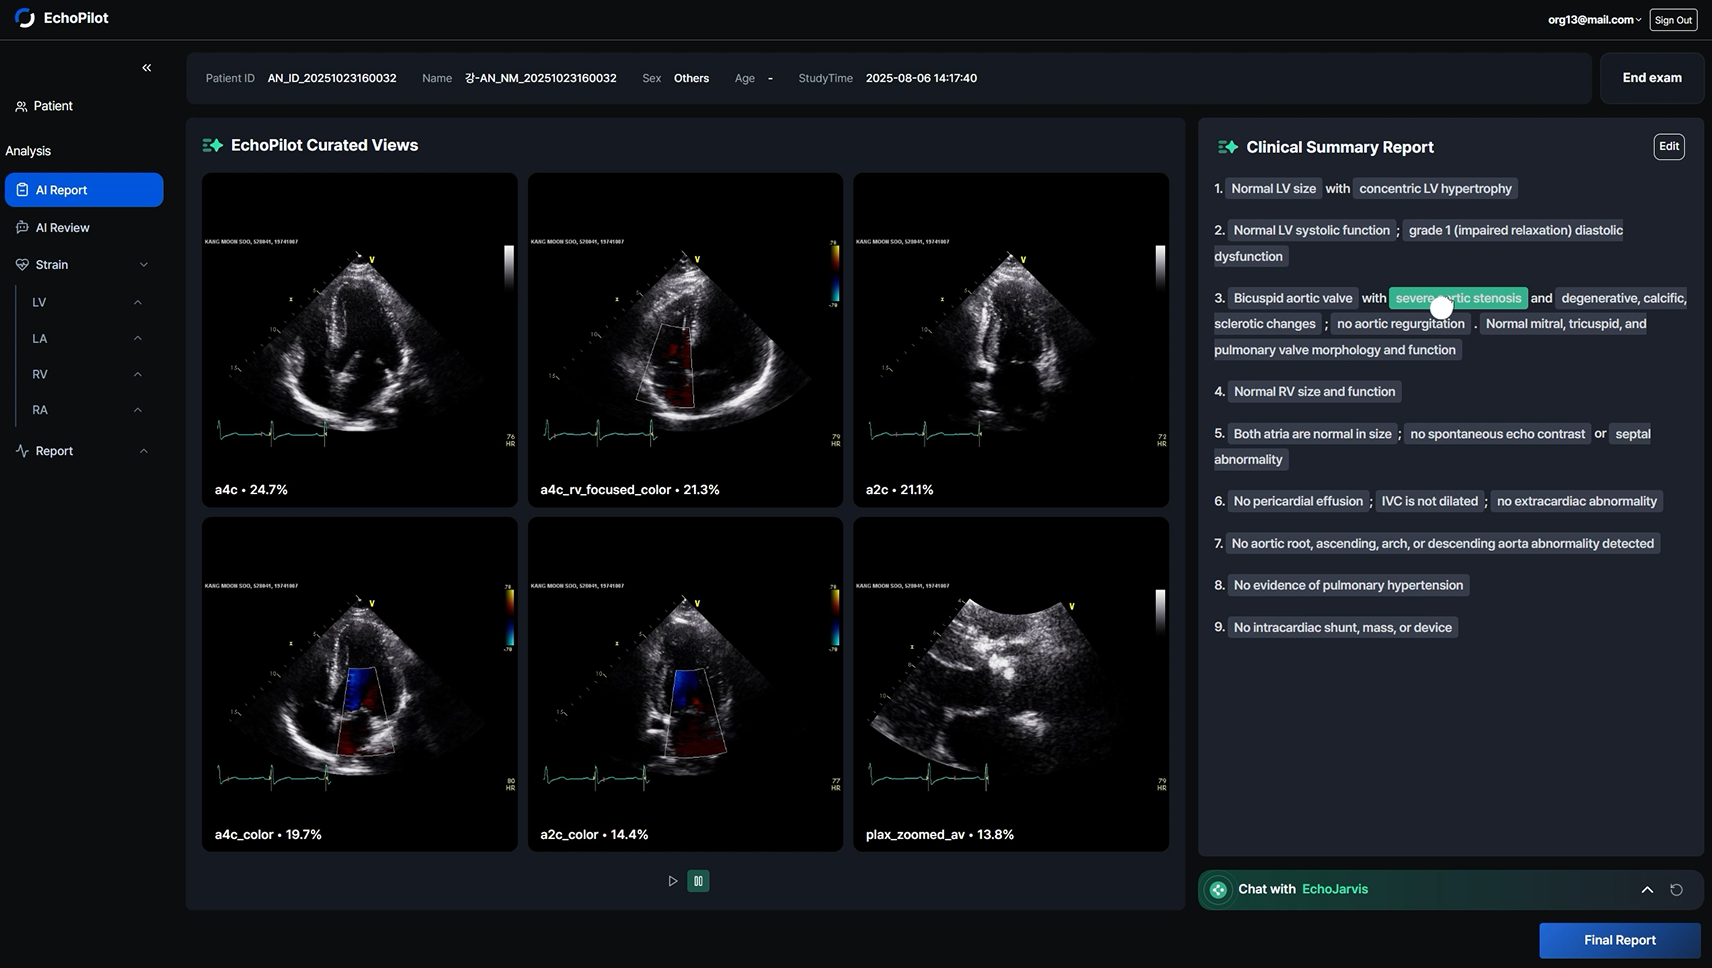Select the 'concentric LV hypertrophy' finding tag
This screenshot has height=968, width=1712.
[1435, 188]
